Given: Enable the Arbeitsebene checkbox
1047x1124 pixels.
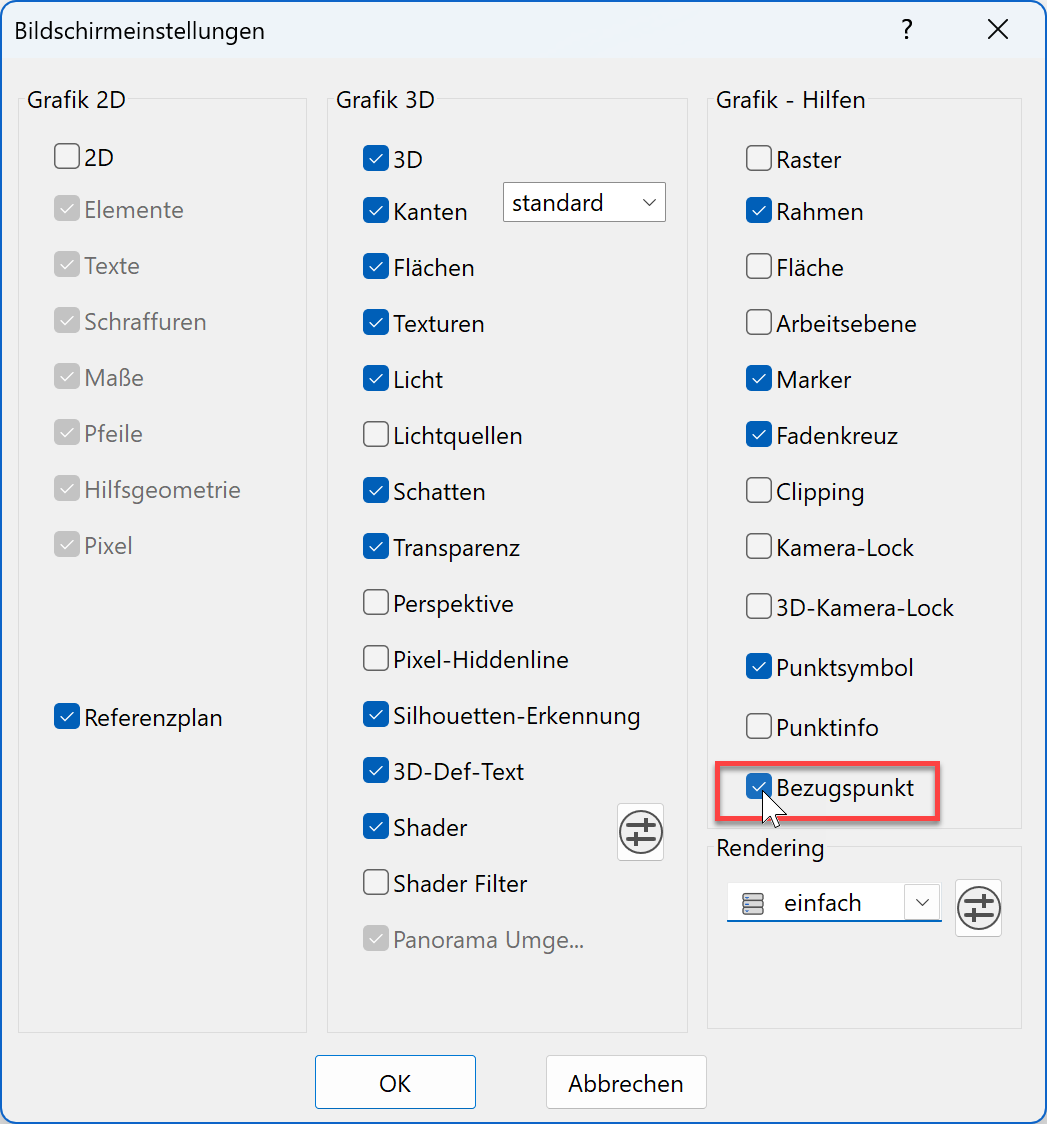Looking at the screenshot, I should click(759, 323).
